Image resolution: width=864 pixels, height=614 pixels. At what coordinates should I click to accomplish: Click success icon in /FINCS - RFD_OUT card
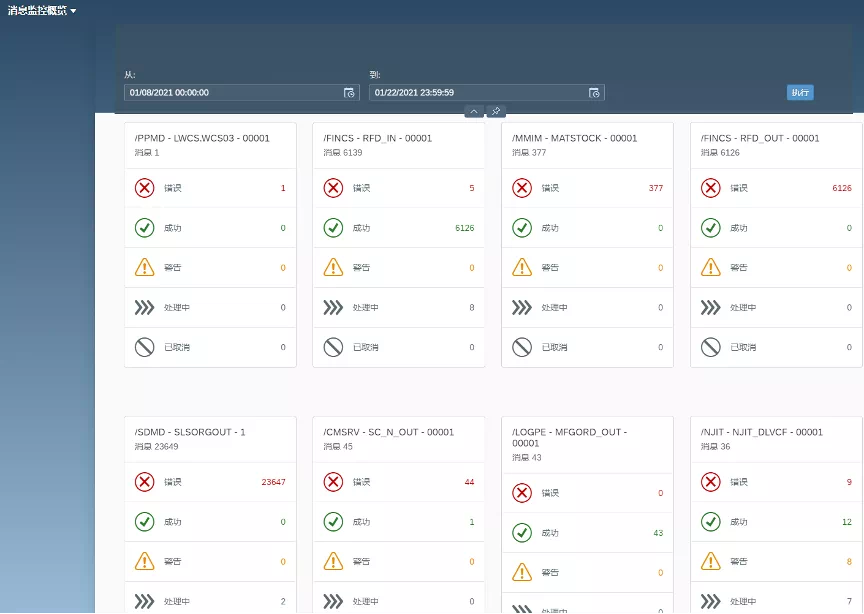(711, 228)
